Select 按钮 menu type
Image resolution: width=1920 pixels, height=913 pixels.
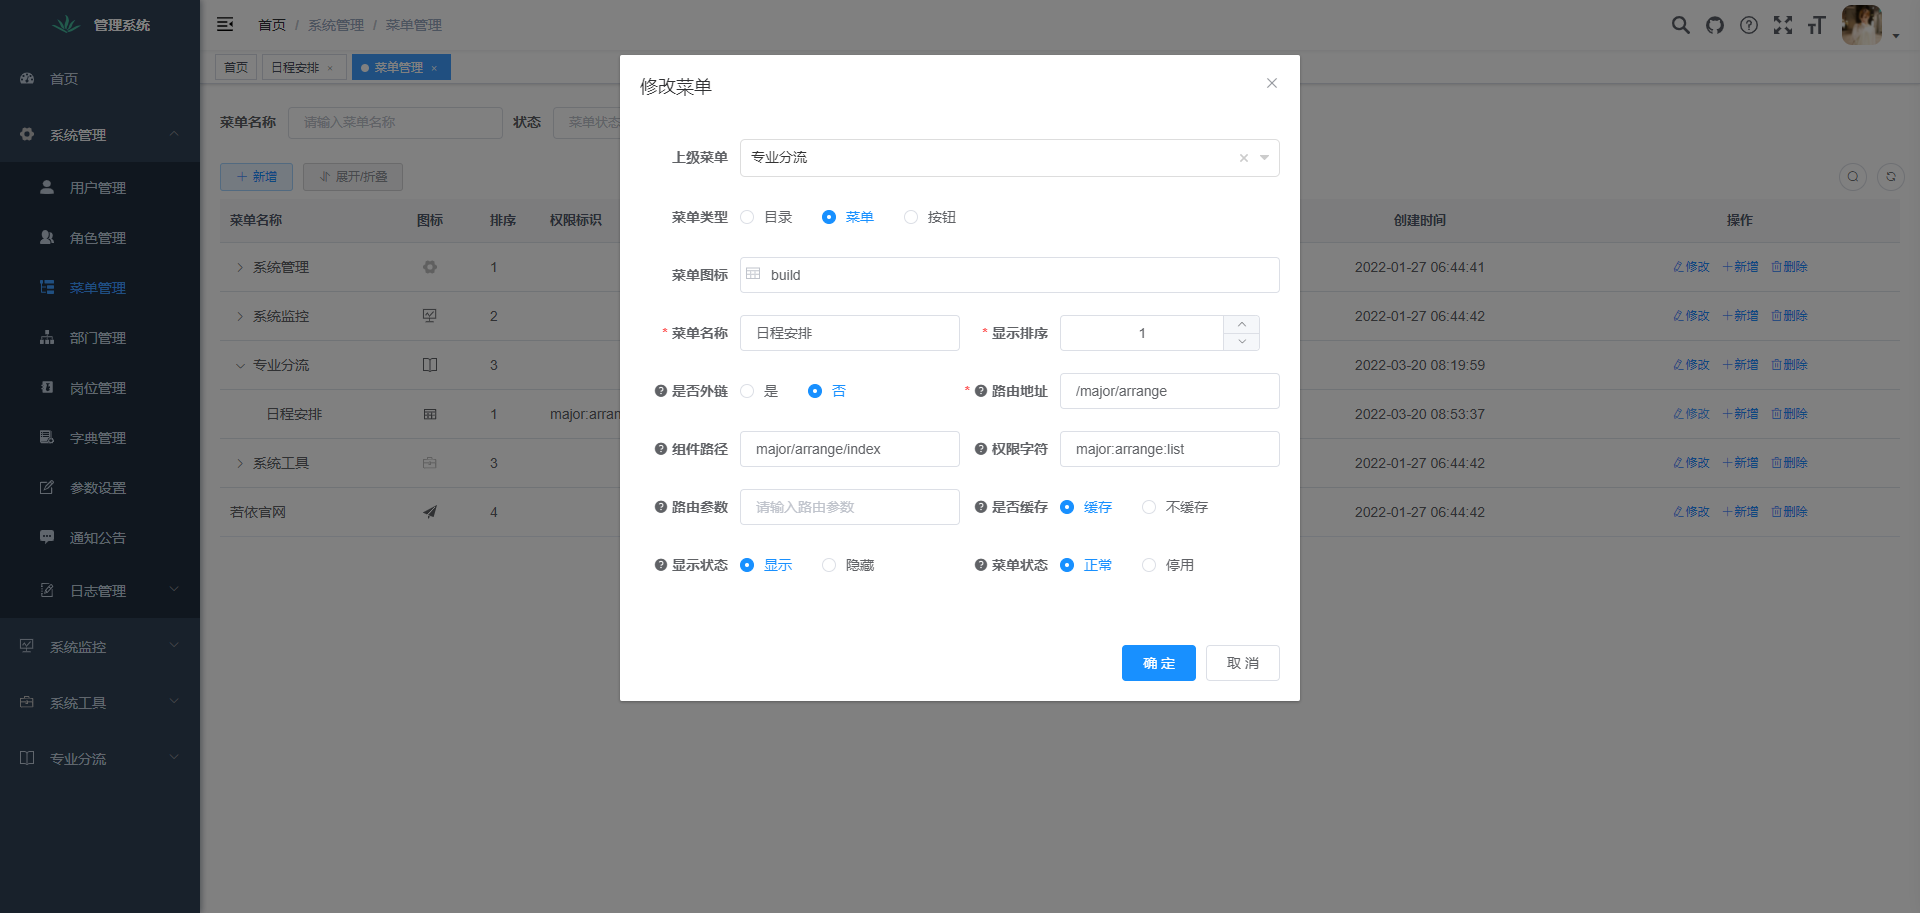[930, 217]
